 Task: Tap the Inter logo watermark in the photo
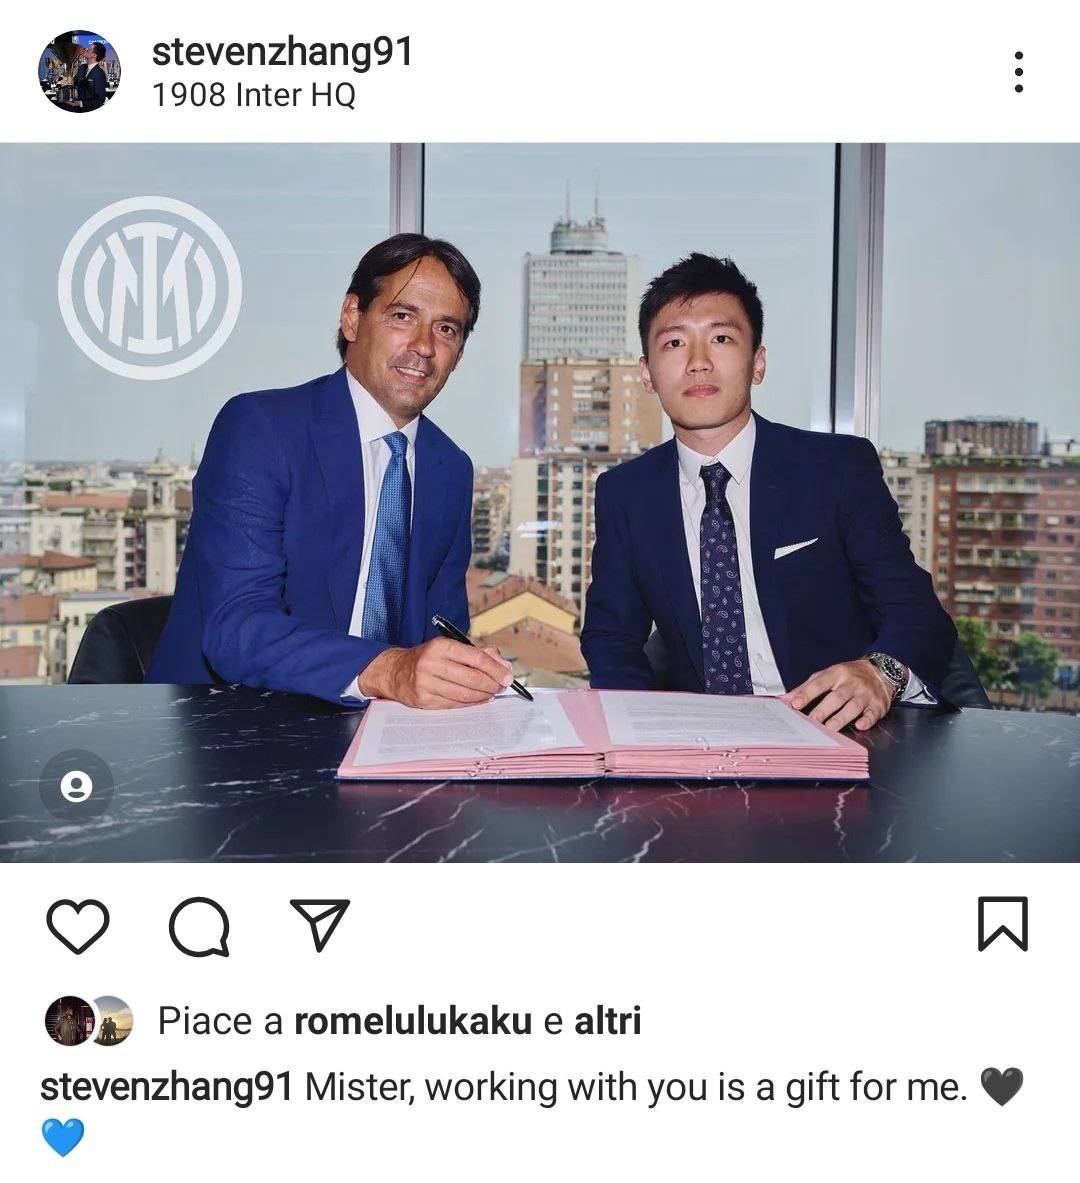coord(150,287)
